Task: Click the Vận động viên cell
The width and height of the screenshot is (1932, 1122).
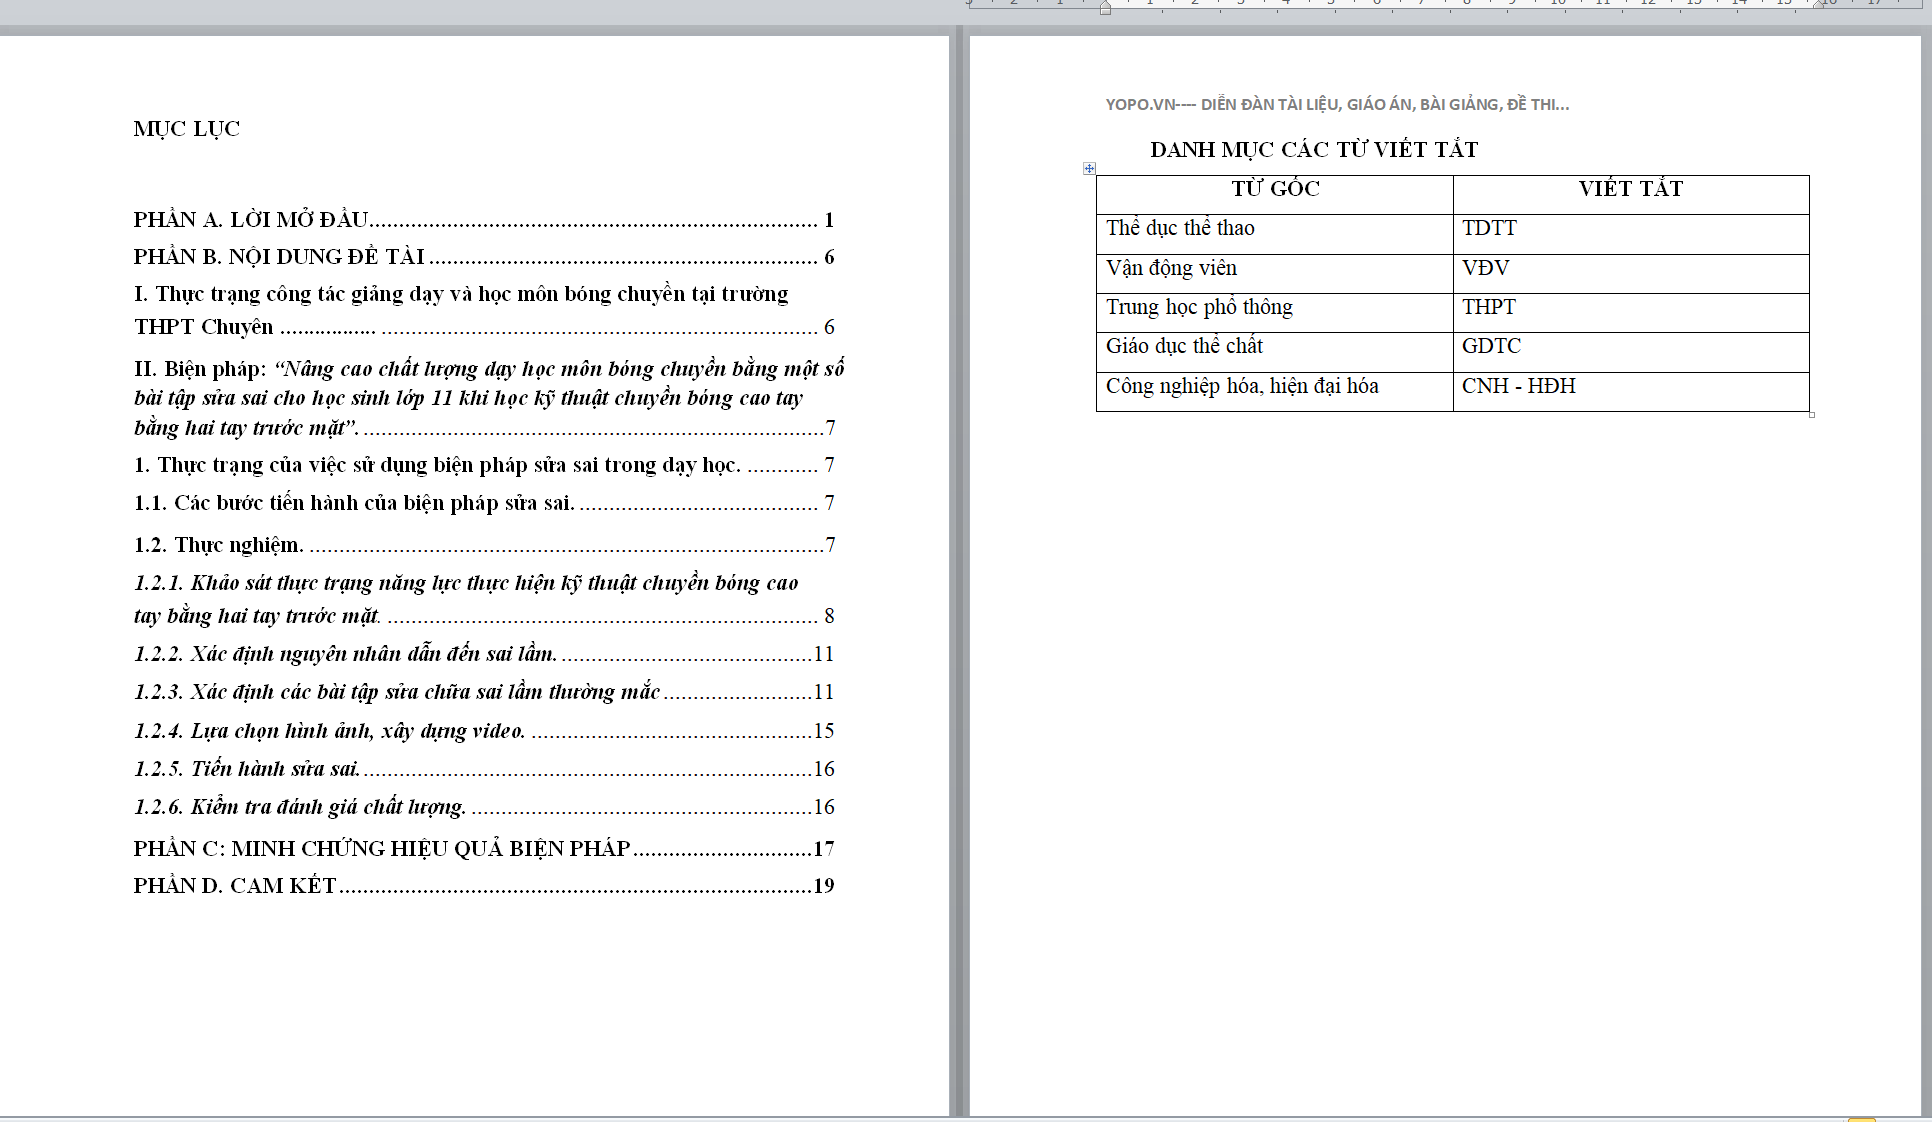Action: (x=1275, y=273)
